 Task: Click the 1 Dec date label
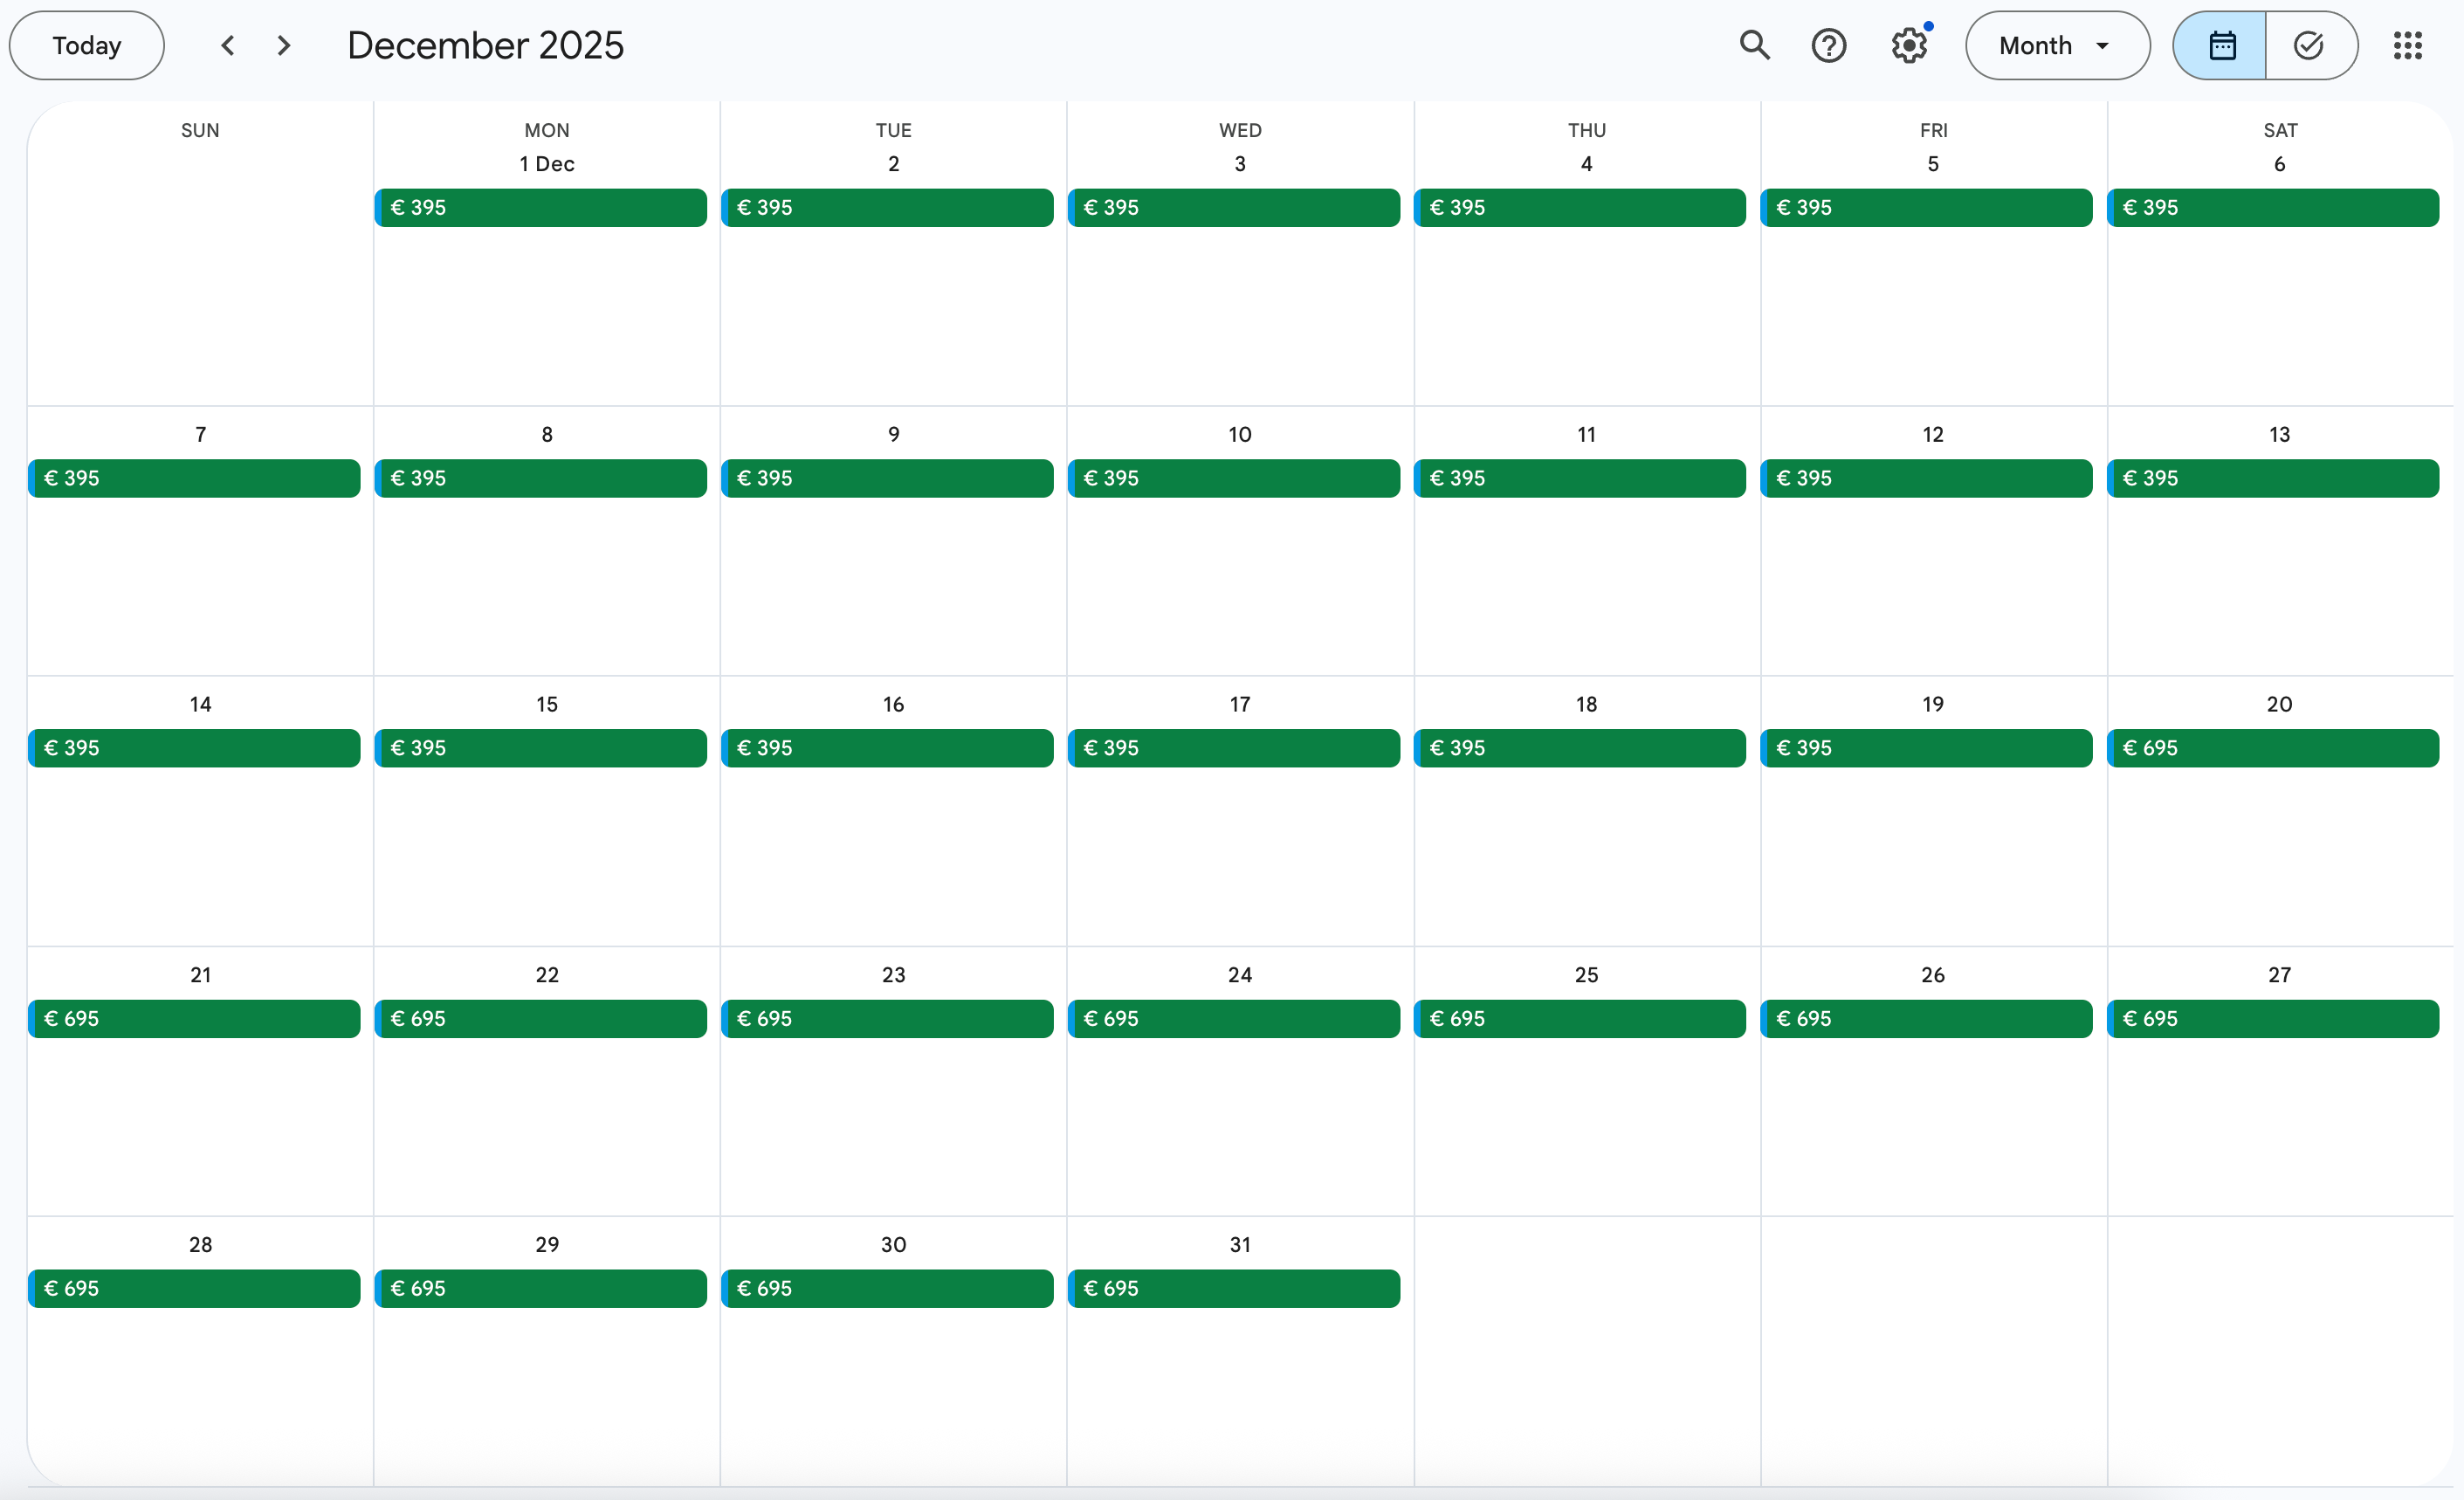[547, 164]
